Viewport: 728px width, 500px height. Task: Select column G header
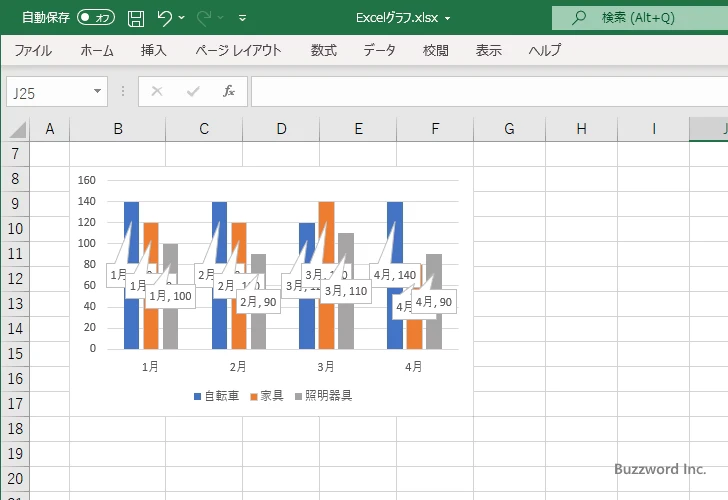coord(509,129)
